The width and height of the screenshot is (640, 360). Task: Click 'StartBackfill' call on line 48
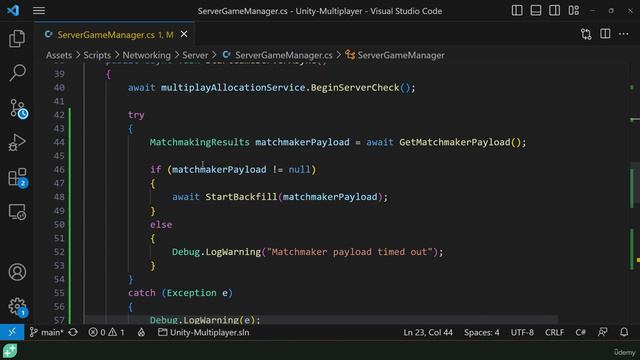(241, 197)
